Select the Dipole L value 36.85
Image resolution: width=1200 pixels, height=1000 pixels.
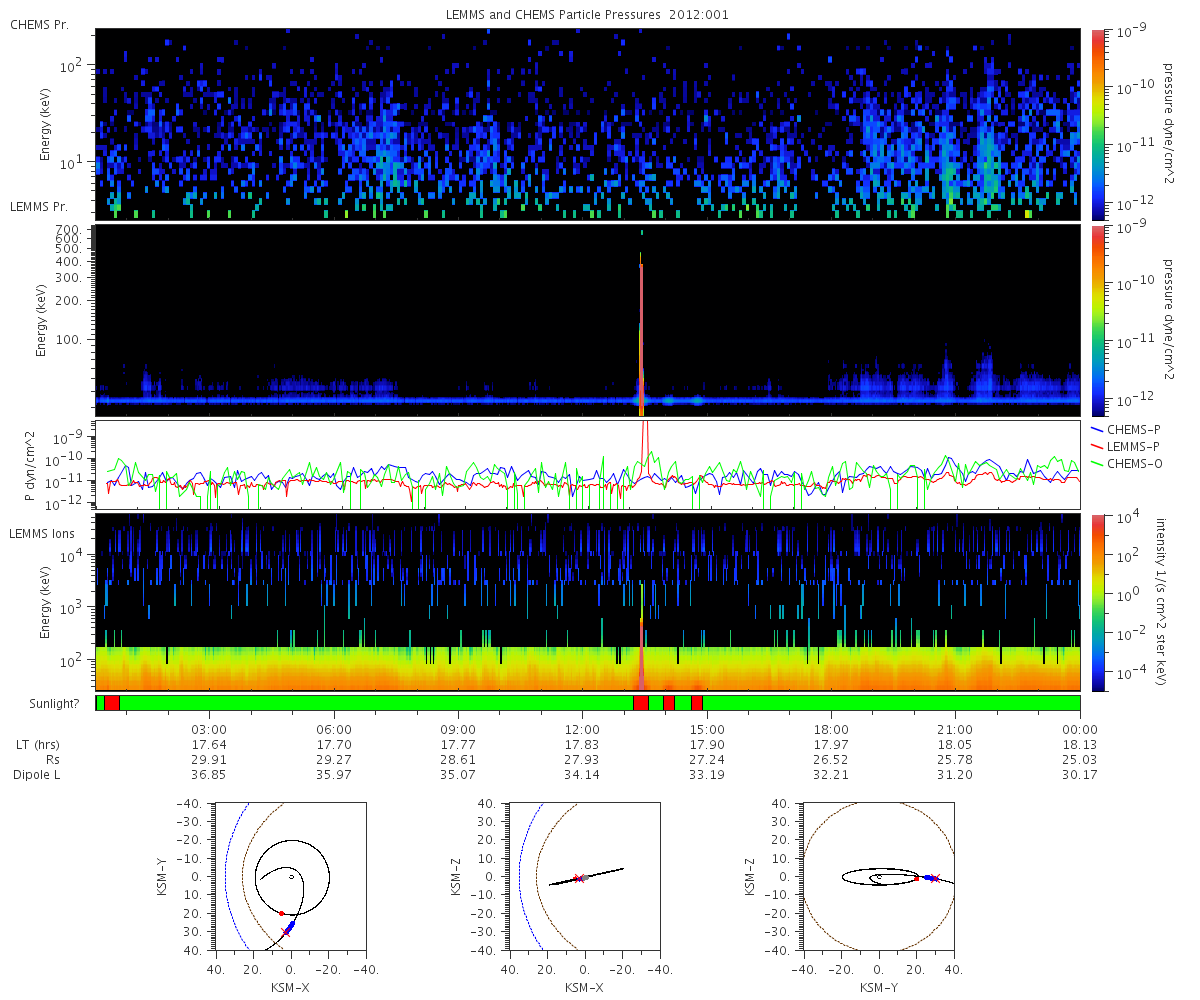pos(209,774)
